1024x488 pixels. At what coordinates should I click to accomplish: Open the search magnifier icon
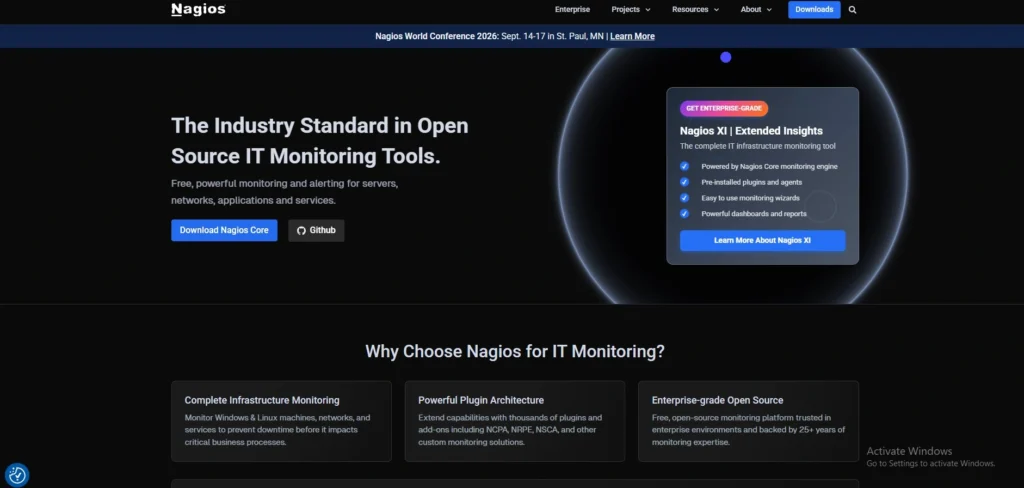pyautogui.click(x=852, y=10)
